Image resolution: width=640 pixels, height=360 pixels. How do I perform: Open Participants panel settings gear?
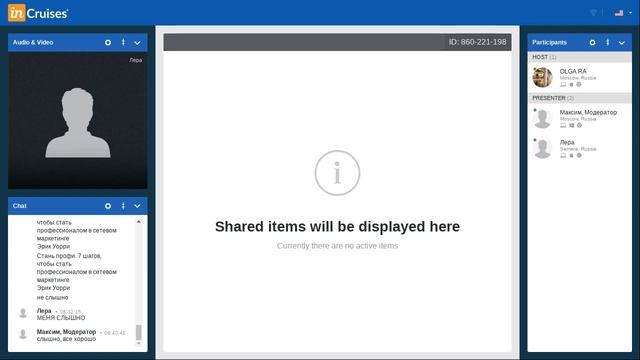592,42
